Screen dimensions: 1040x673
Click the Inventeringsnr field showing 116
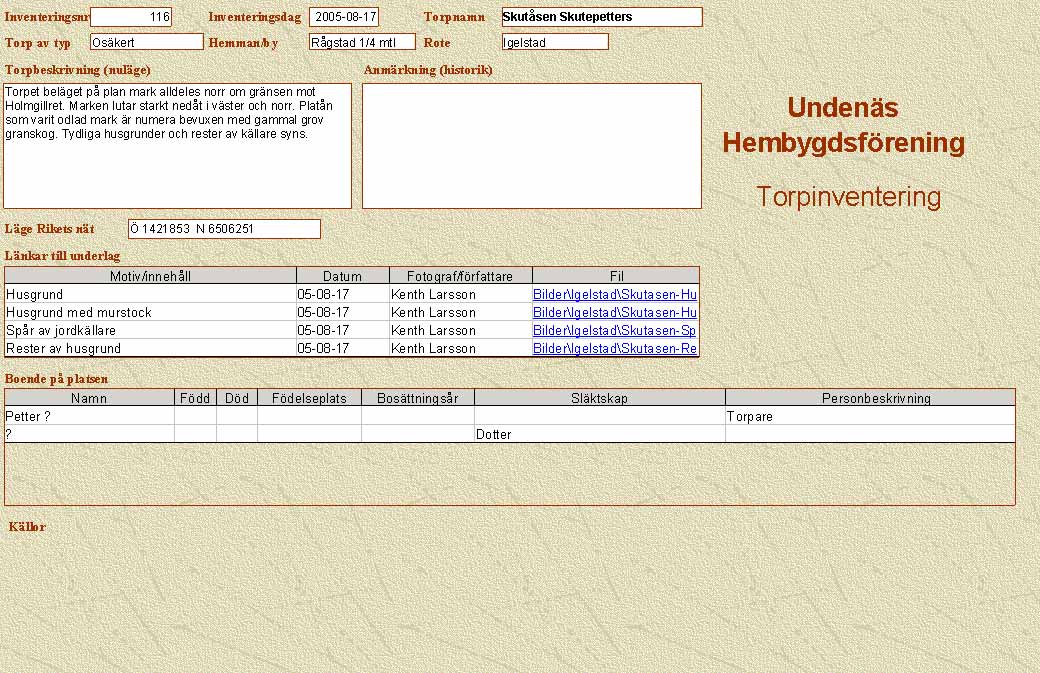coord(130,17)
